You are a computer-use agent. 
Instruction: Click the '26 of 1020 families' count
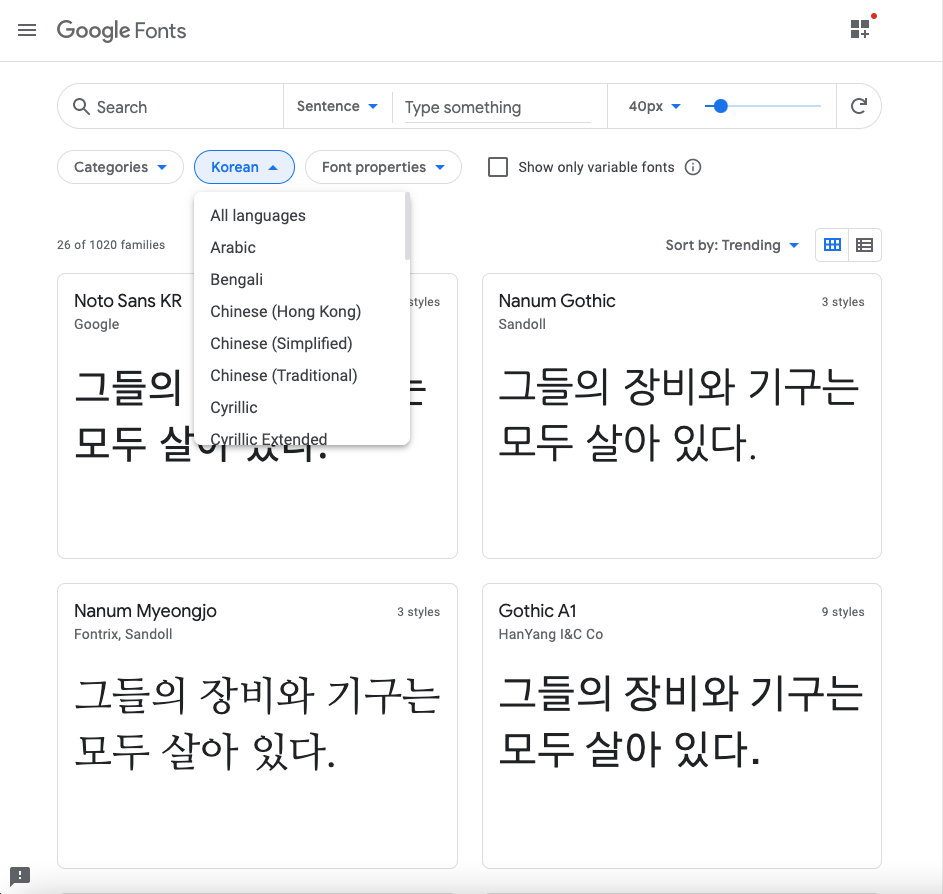pos(111,245)
